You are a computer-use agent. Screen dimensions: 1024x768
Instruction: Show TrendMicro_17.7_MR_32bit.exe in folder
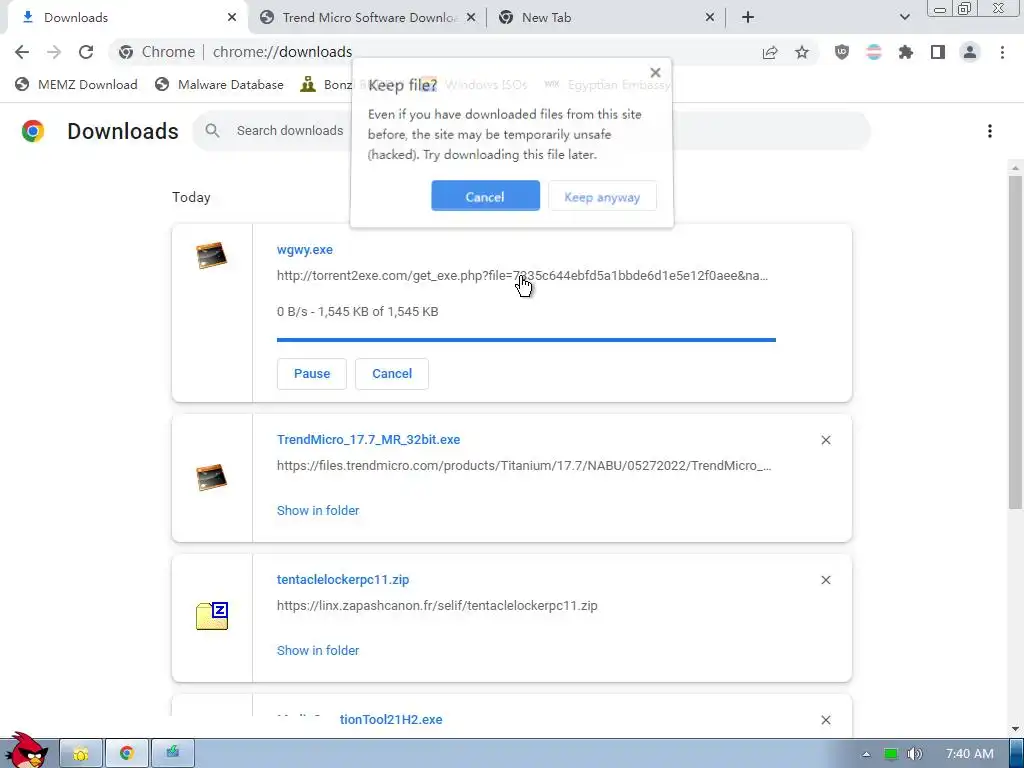(x=318, y=511)
